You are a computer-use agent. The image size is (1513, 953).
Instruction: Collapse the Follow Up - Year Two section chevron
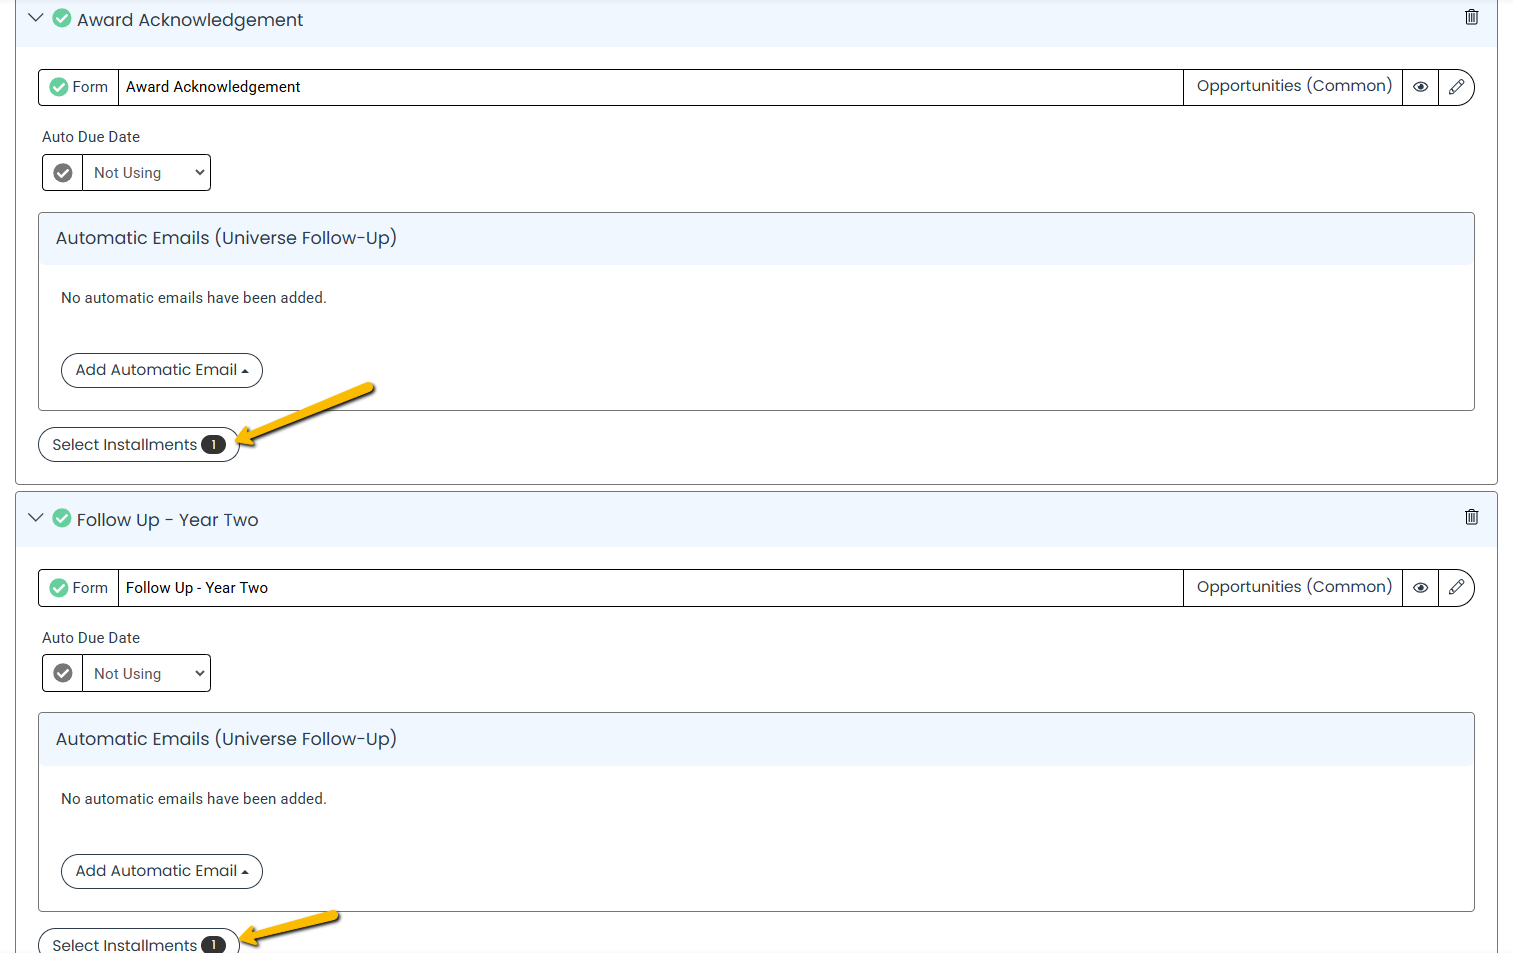tap(36, 518)
